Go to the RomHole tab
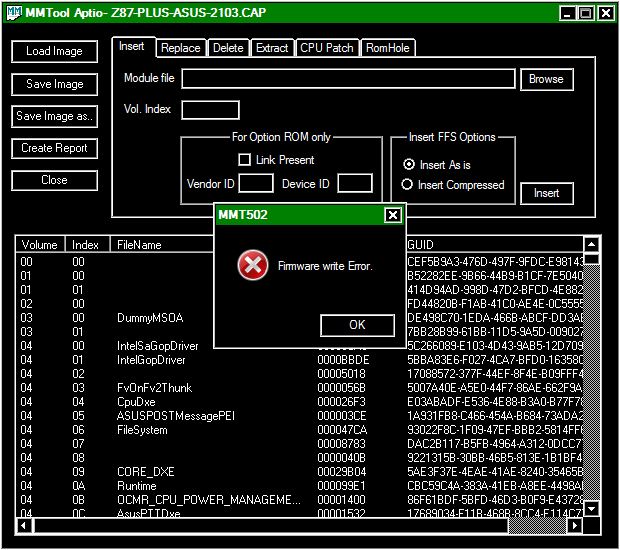The height and width of the screenshot is (550, 620). pos(388,48)
